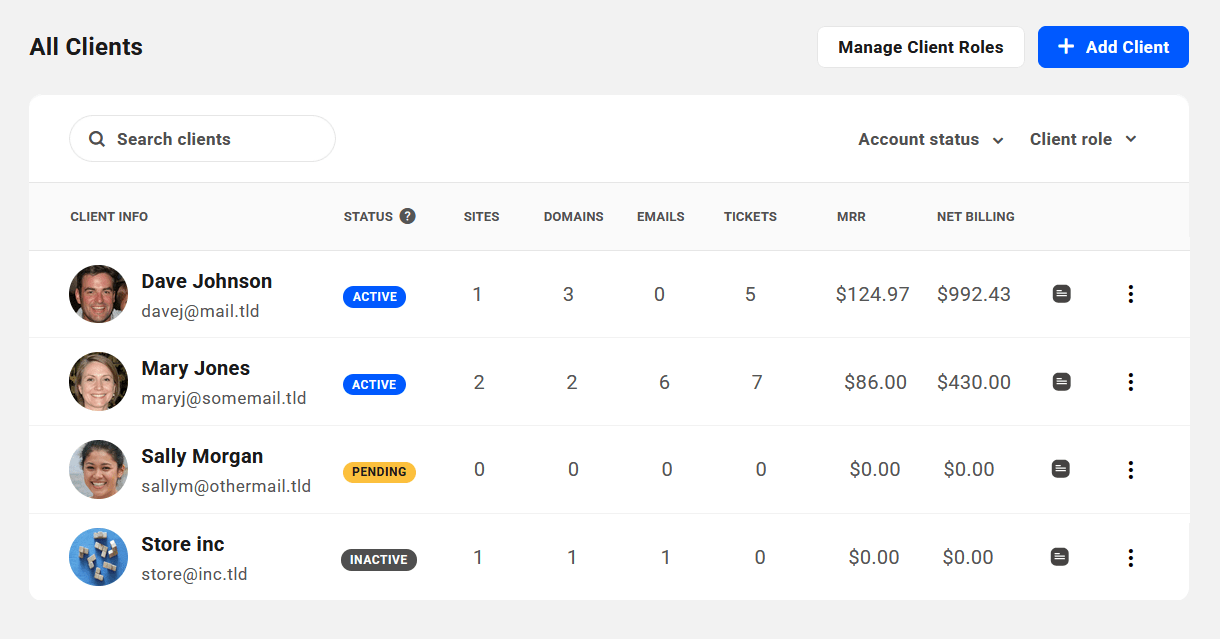Select the PENDING status badge for Sally Morgan

[x=379, y=472]
